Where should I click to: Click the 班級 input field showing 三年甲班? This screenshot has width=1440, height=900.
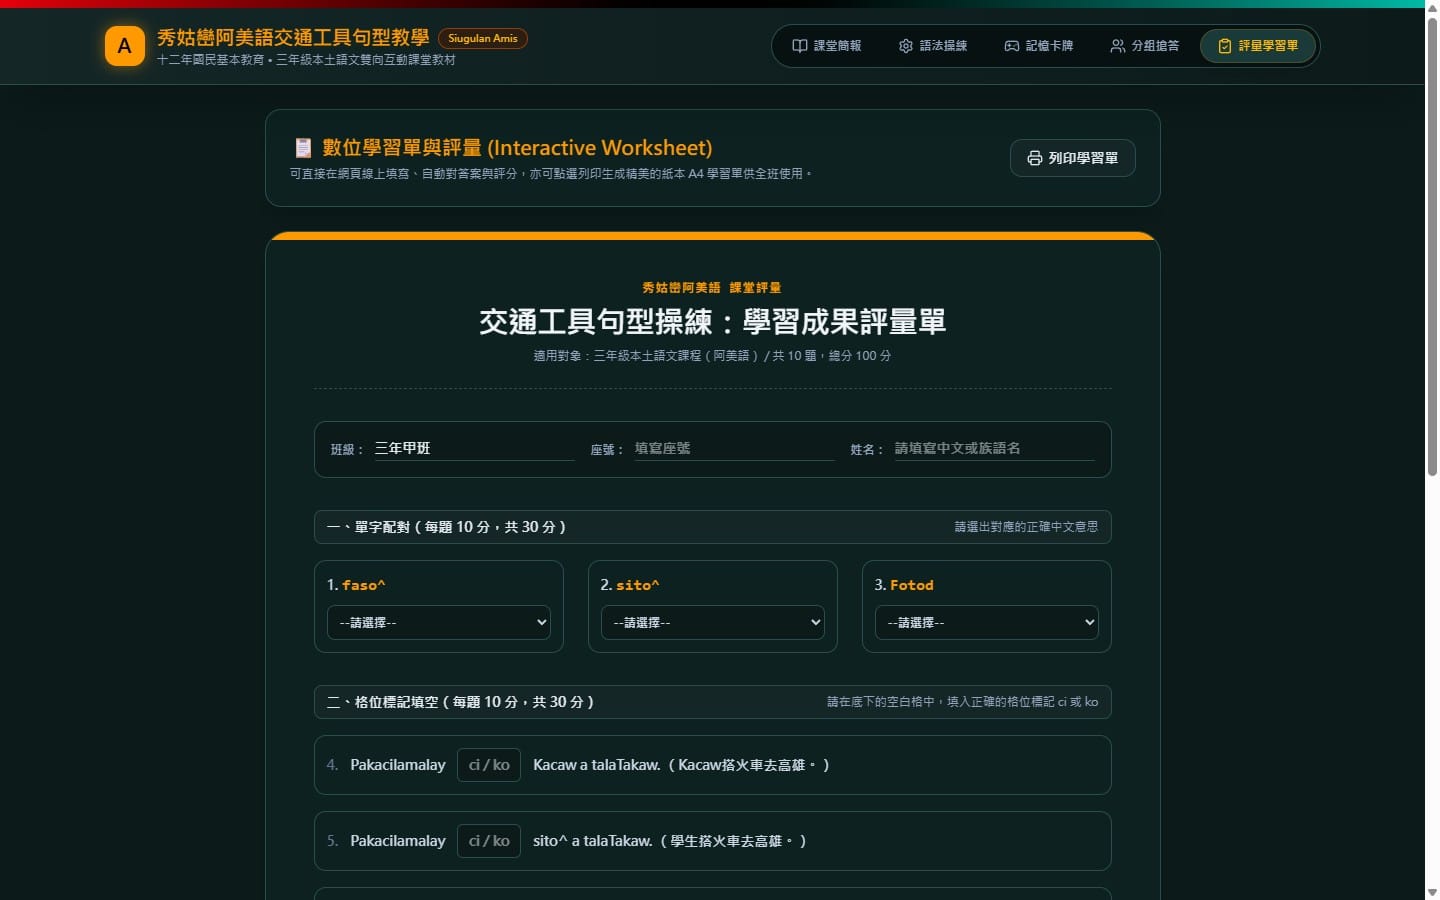(x=474, y=448)
